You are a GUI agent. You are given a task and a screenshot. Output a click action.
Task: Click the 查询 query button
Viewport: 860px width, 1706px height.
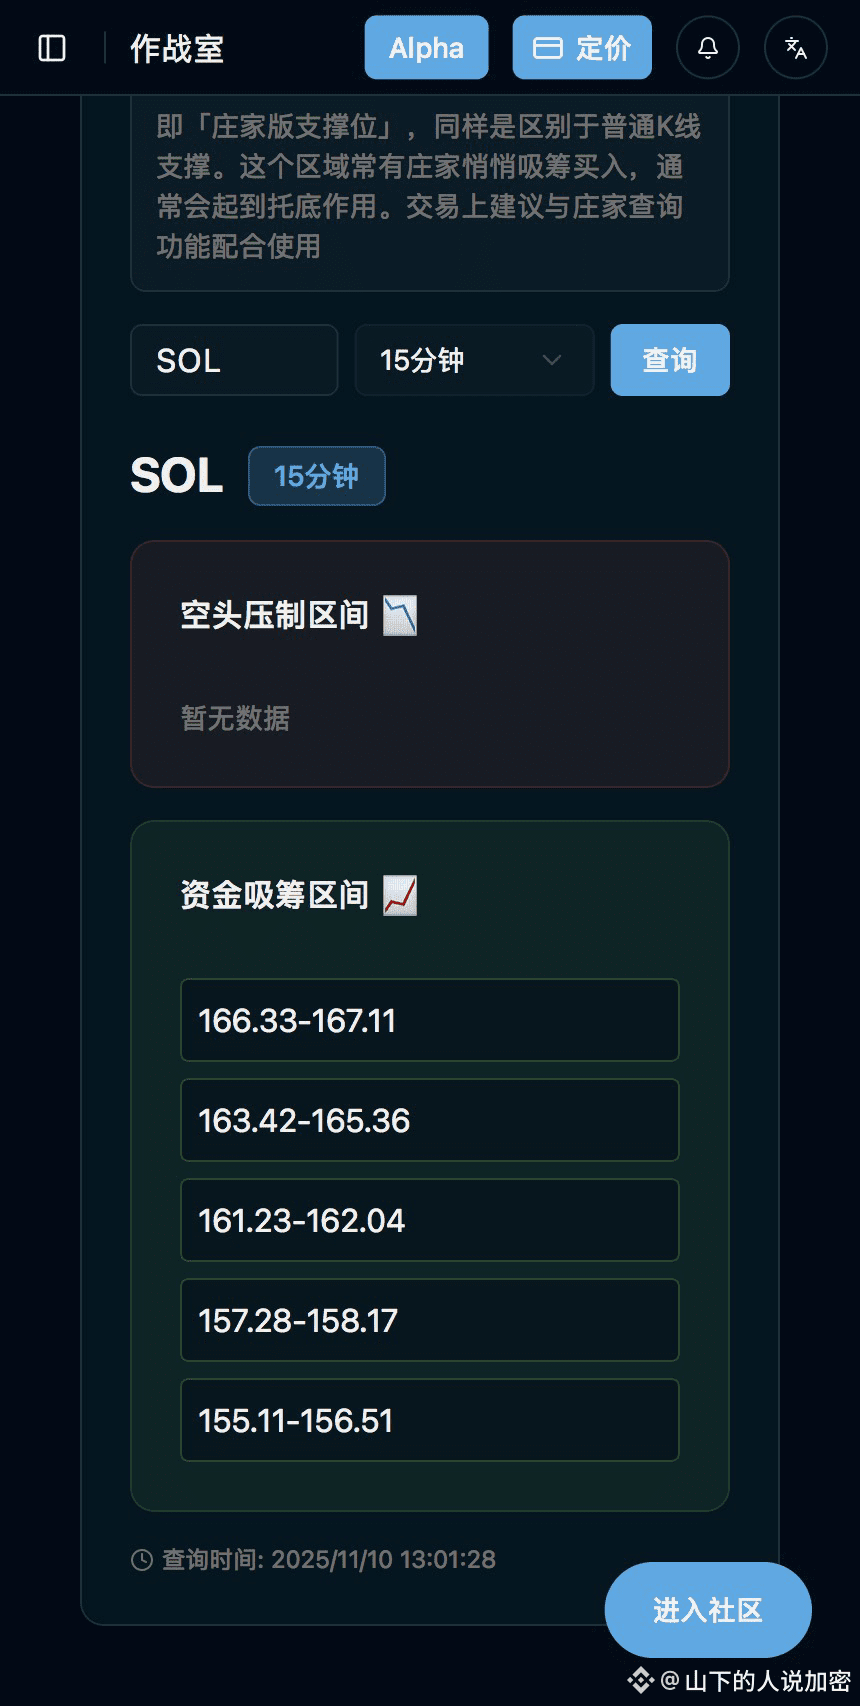(x=670, y=360)
